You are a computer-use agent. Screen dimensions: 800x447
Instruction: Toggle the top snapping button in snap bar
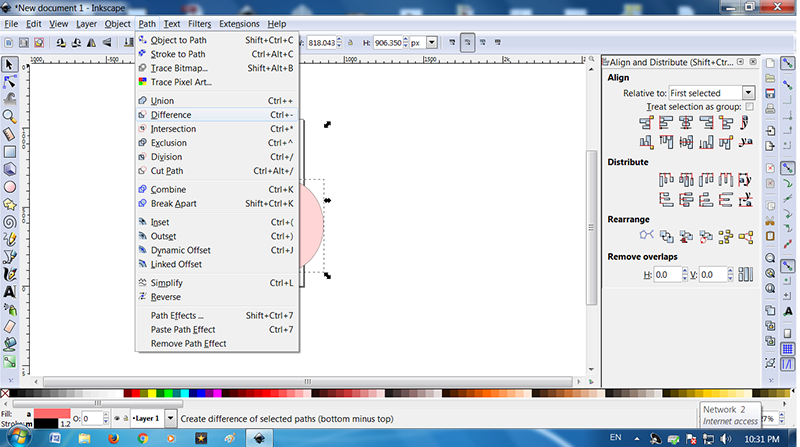tap(788, 63)
